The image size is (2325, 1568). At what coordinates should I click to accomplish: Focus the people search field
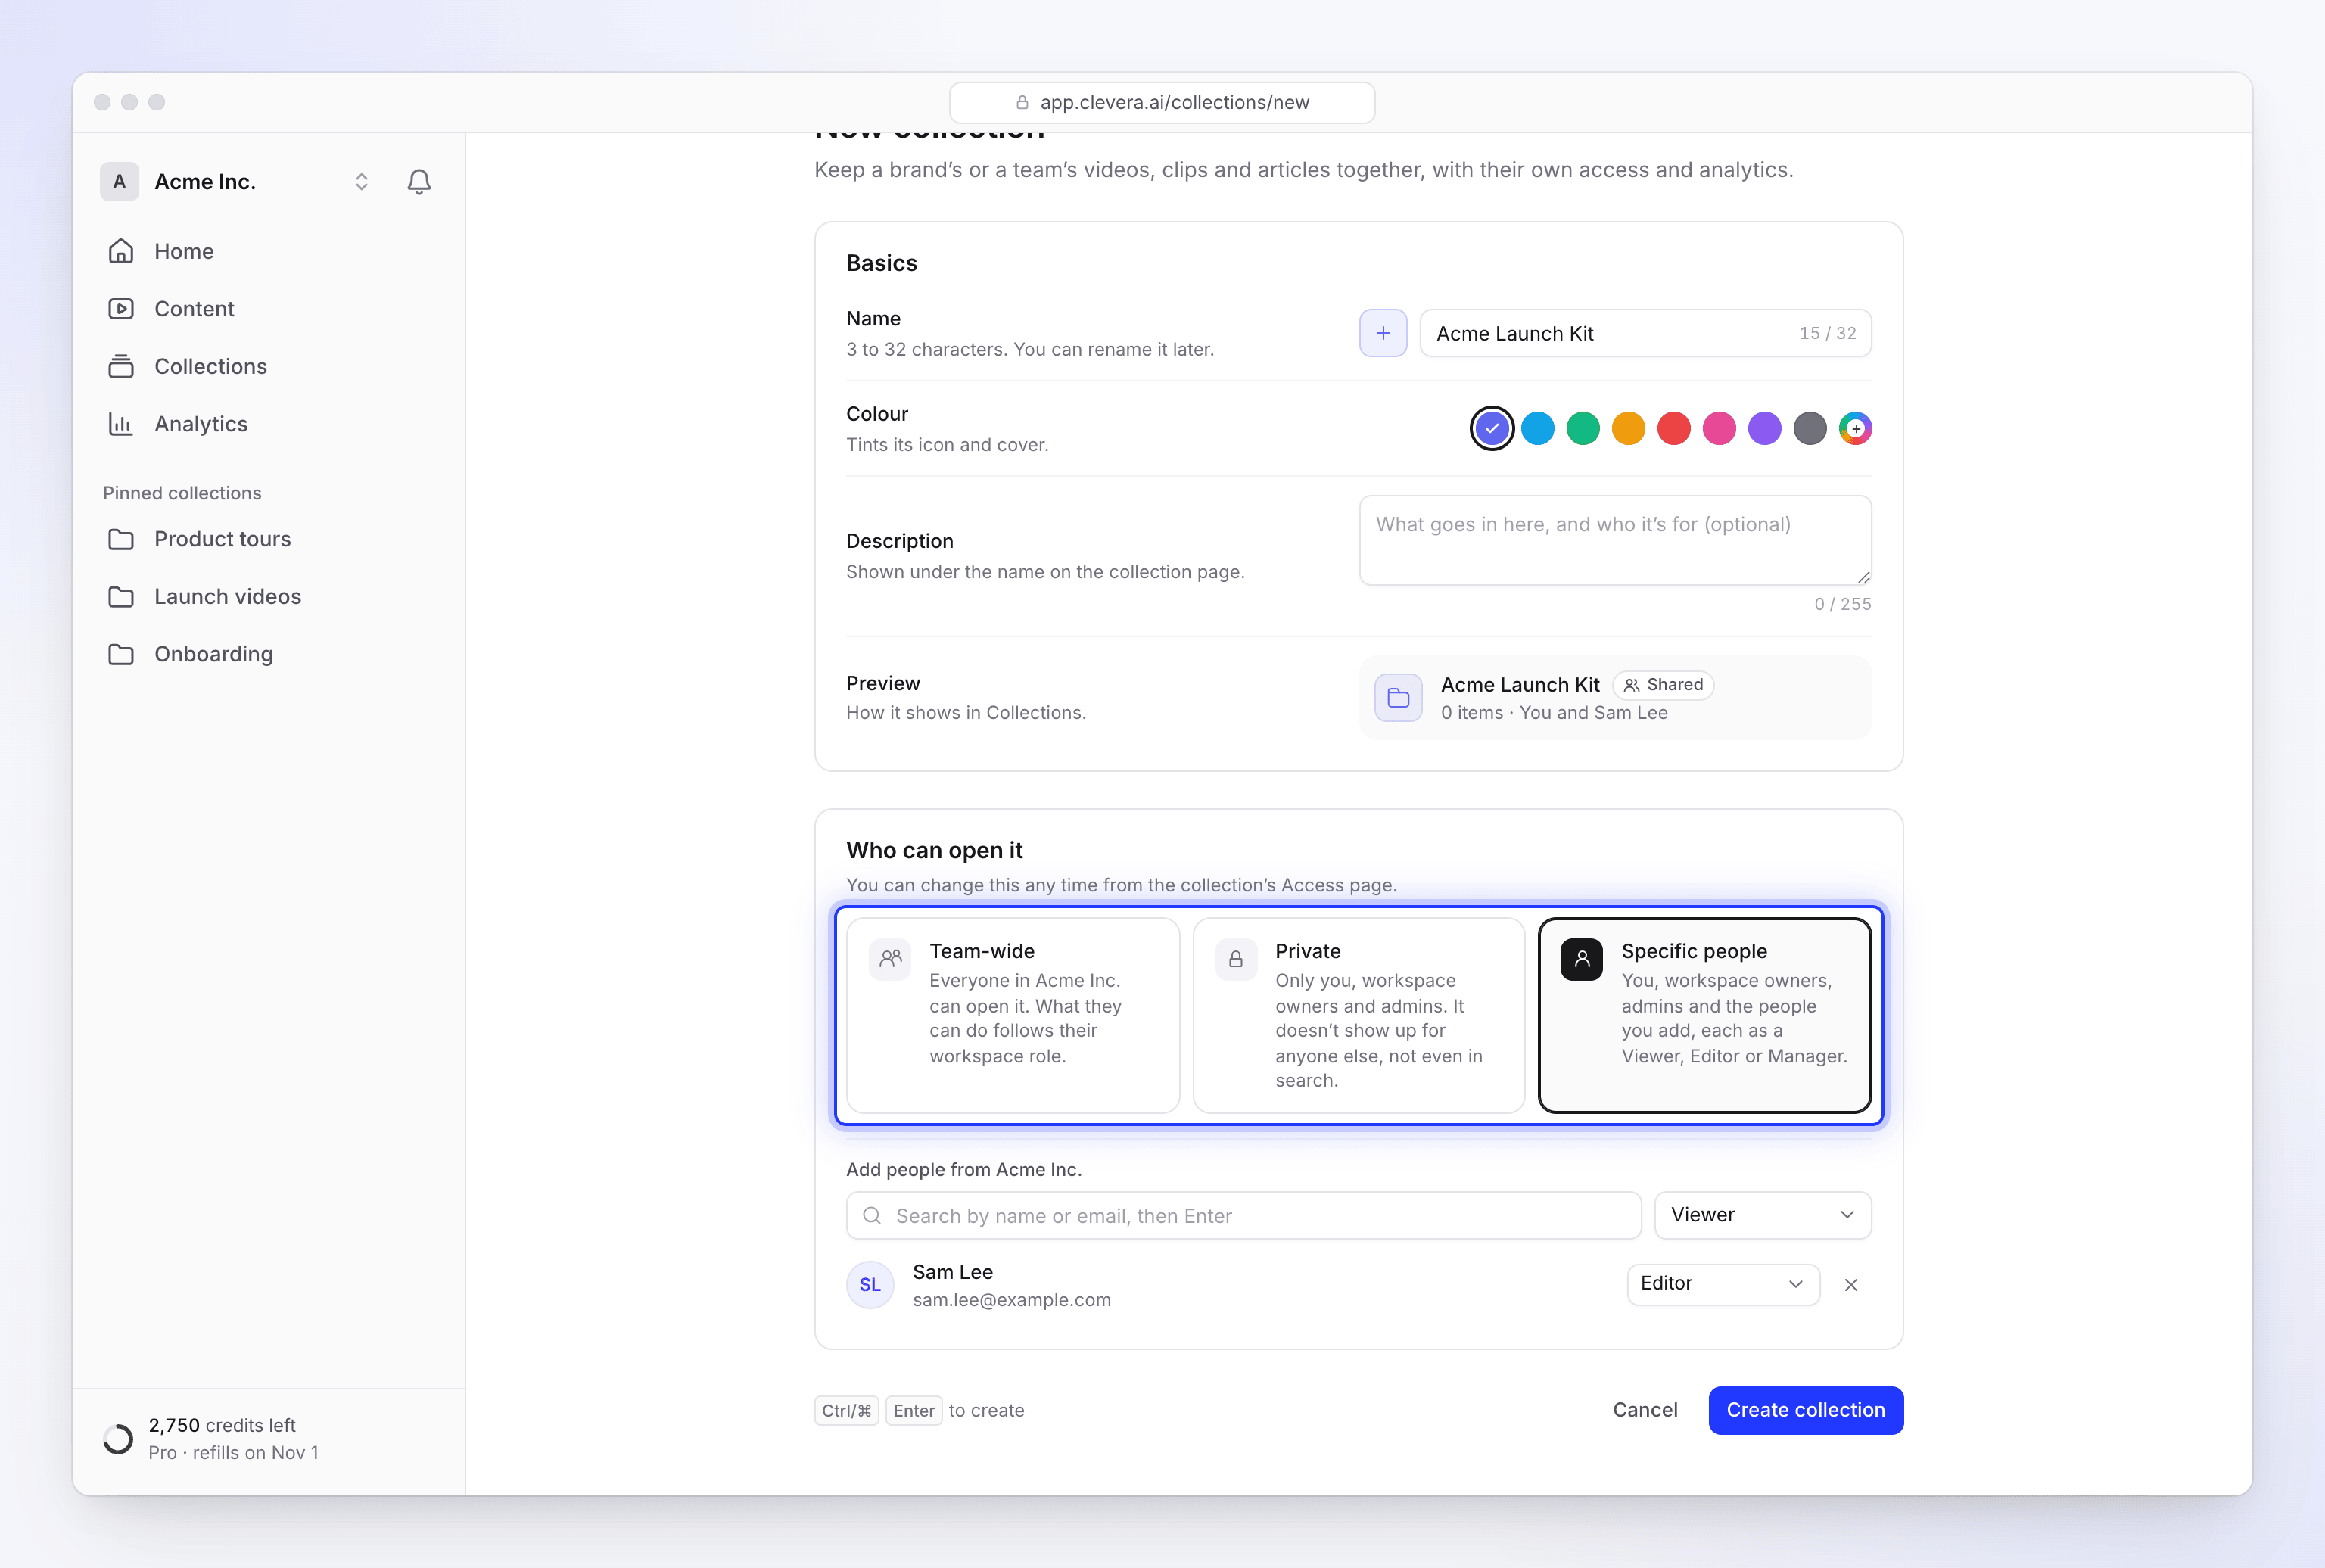click(x=1243, y=1215)
